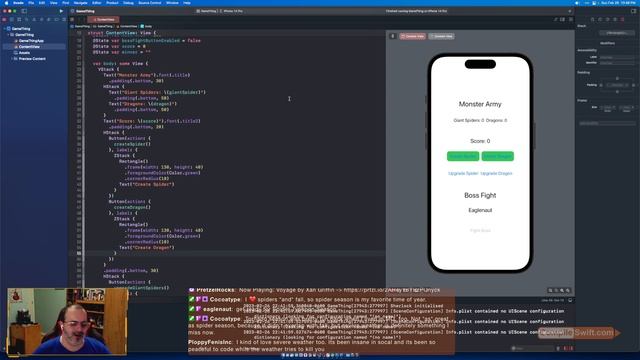Toggle the variables view pane in debug area
640x360 pixels.
566,348
